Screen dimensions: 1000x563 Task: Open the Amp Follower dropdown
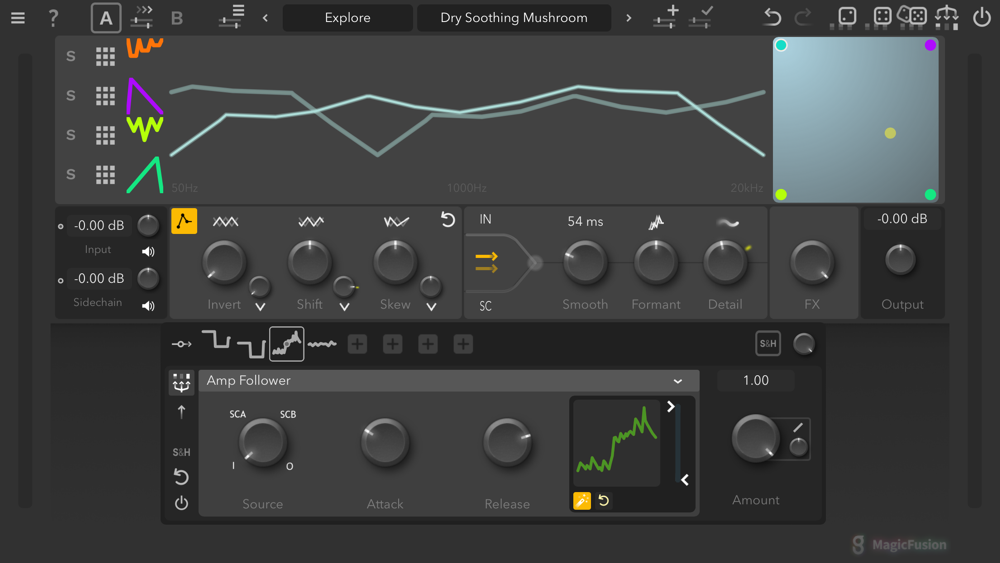pyautogui.click(x=678, y=381)
